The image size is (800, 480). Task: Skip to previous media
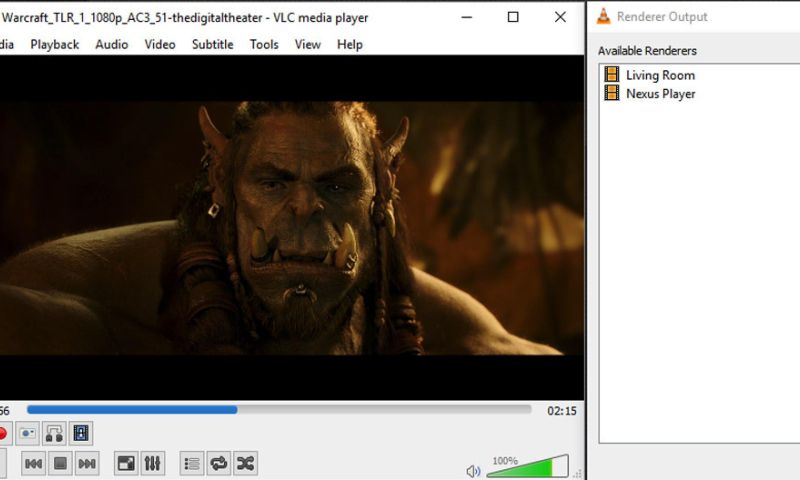pos(34,463)
